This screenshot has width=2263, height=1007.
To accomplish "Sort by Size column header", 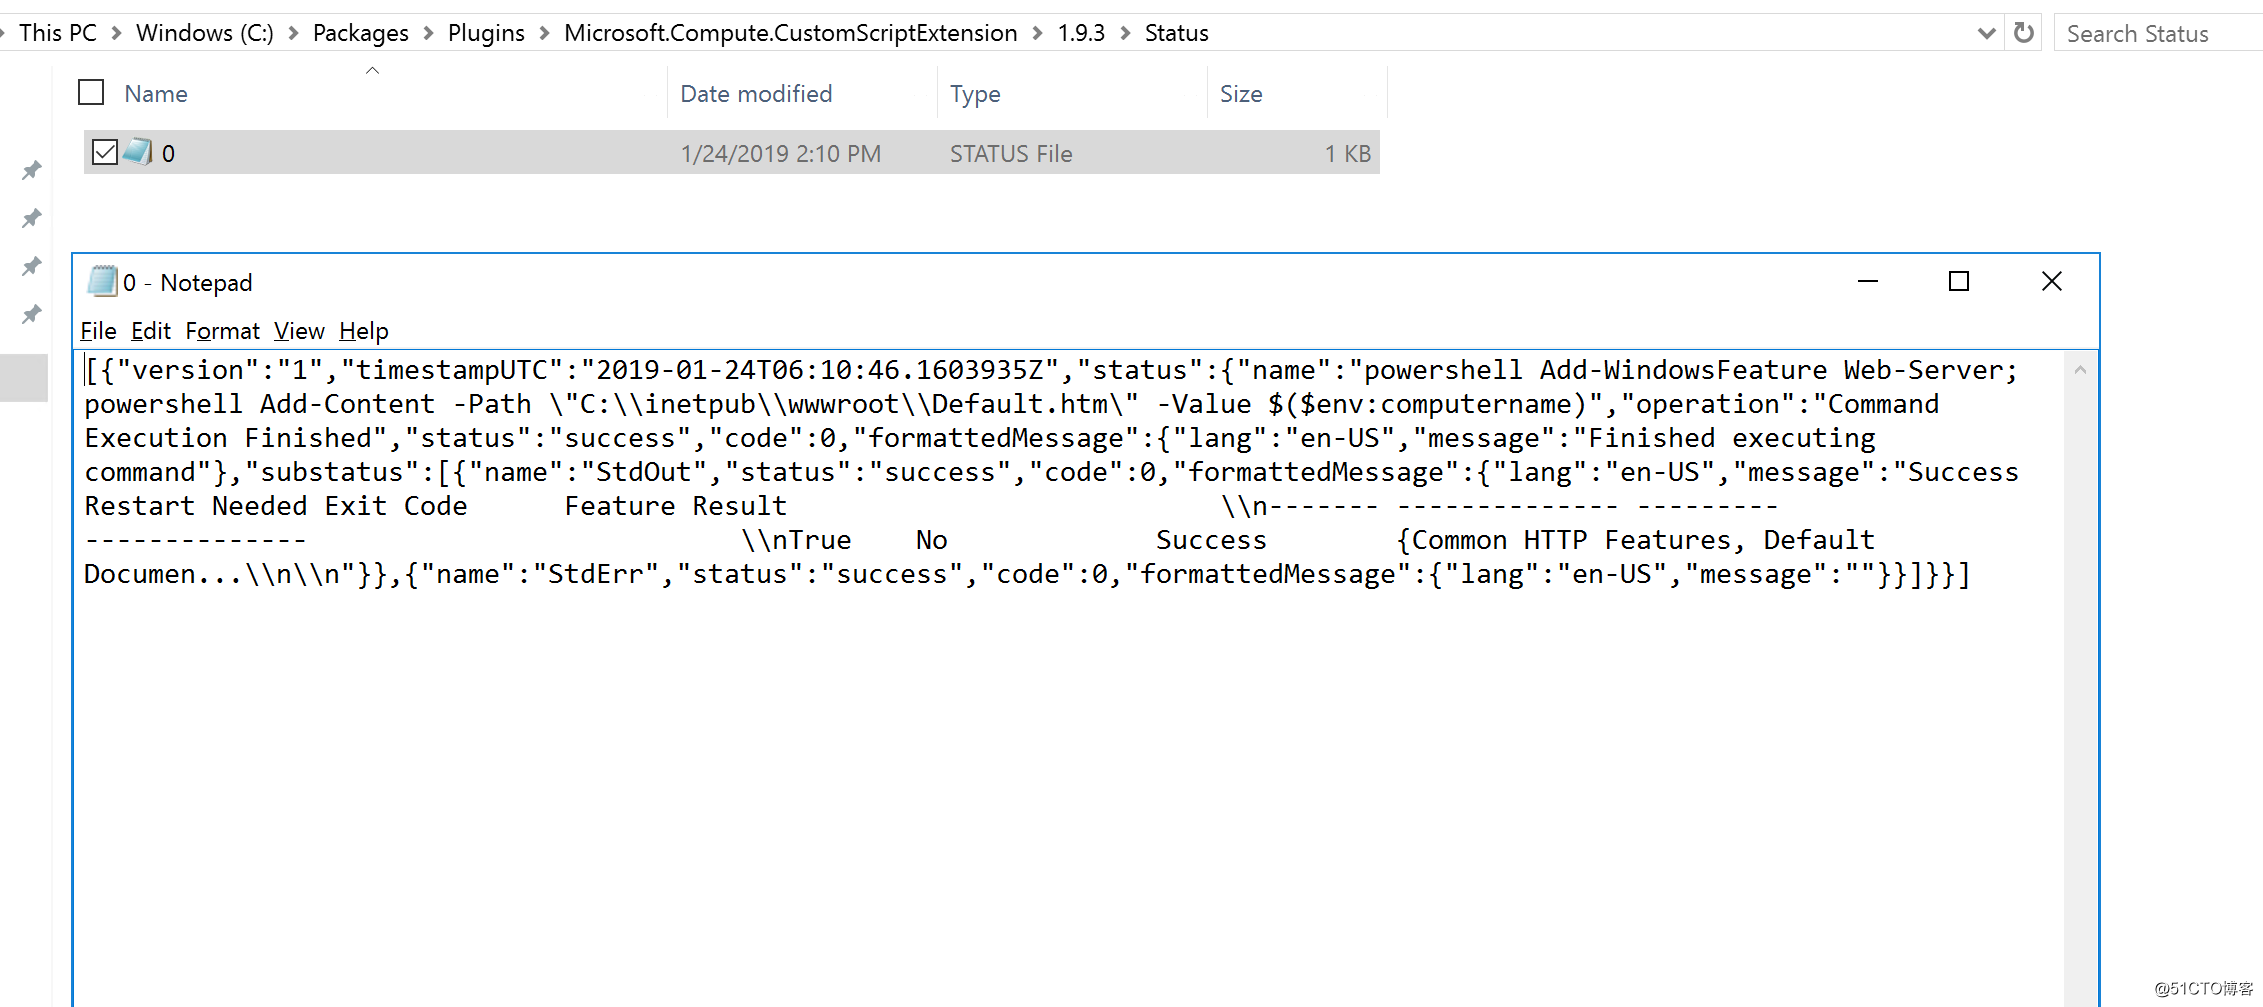I will click(1241, 94).
